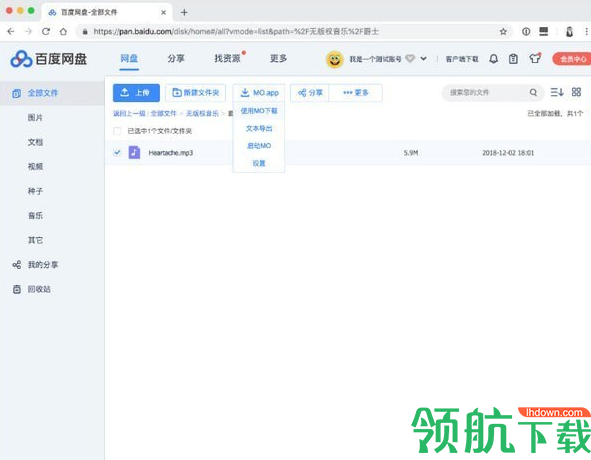Open the 更多 top navigation tab

[x=279, y=58]
